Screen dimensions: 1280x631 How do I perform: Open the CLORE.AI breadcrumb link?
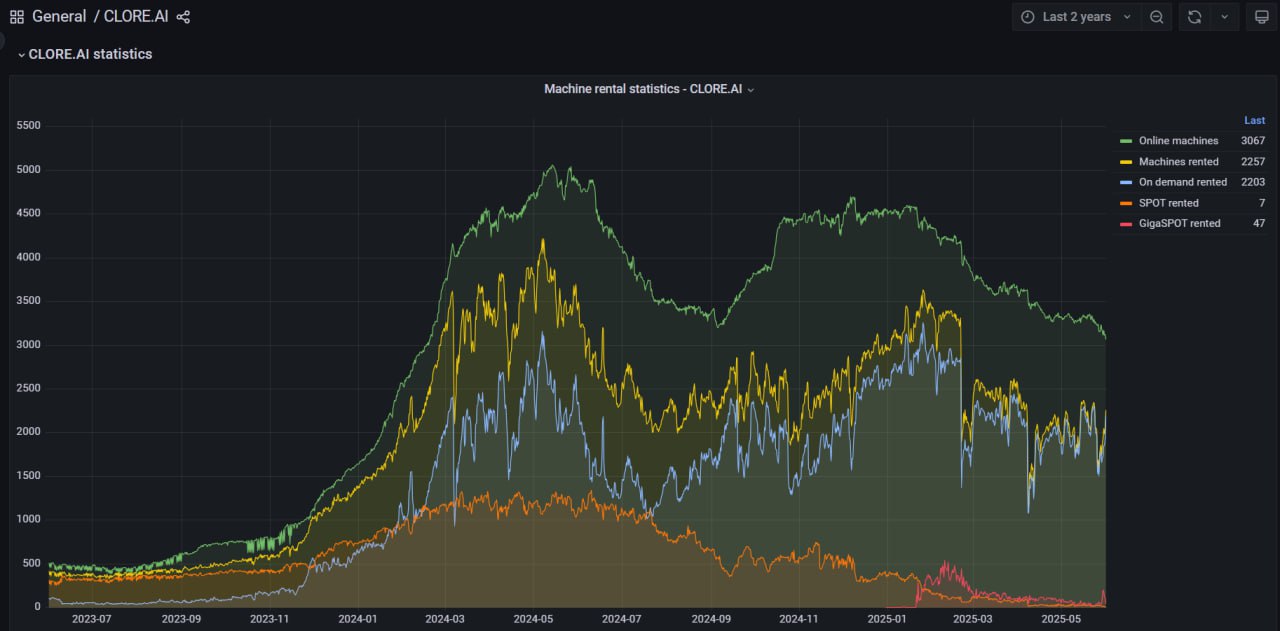[x=136, y=17]
